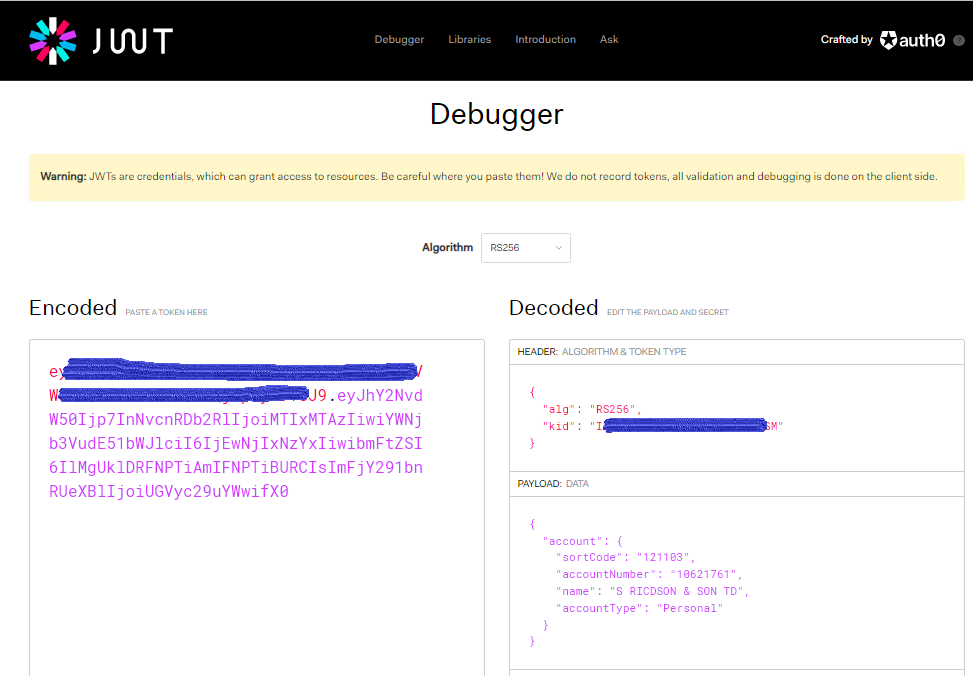Screen dimensions: 973x676
Task: Click the redacted red header token segment
Action: [x=230, y=372]
